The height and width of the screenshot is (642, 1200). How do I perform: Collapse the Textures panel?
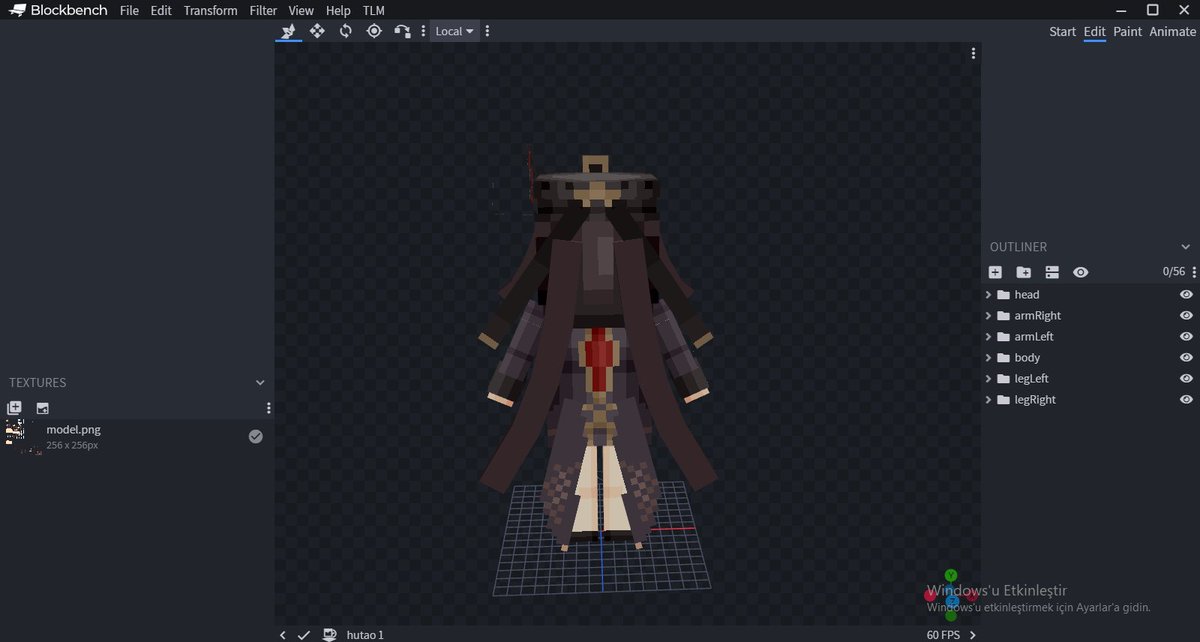pyautogui.click(x=260, y=383)
